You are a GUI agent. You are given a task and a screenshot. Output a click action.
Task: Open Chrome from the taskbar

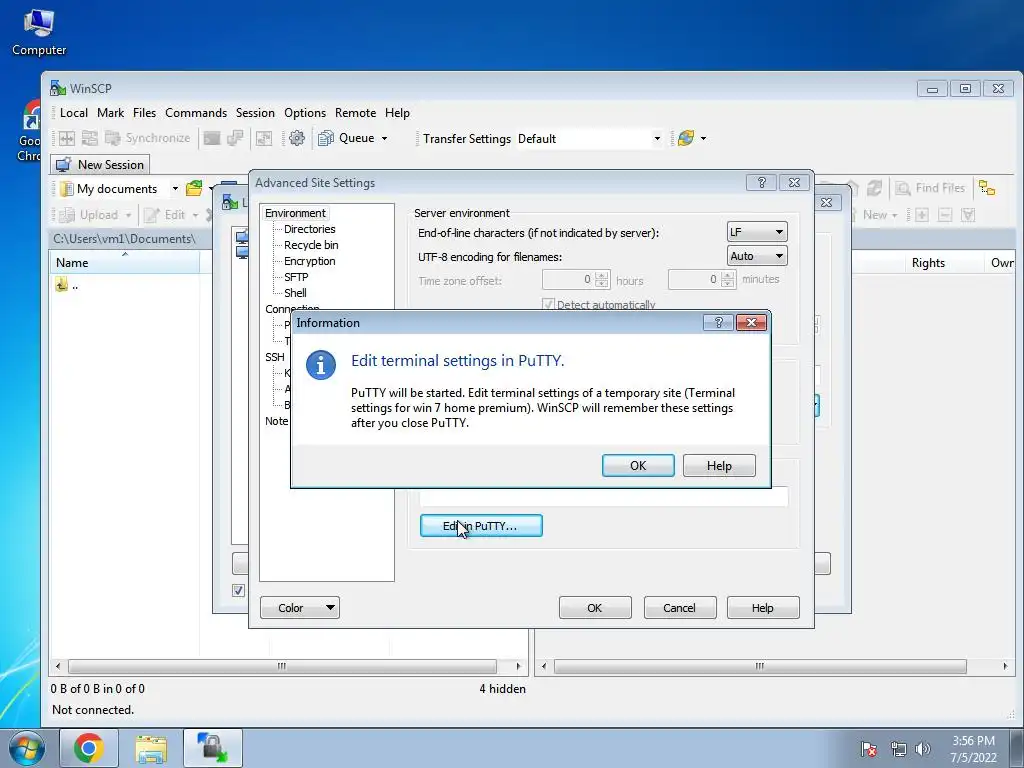89,748
